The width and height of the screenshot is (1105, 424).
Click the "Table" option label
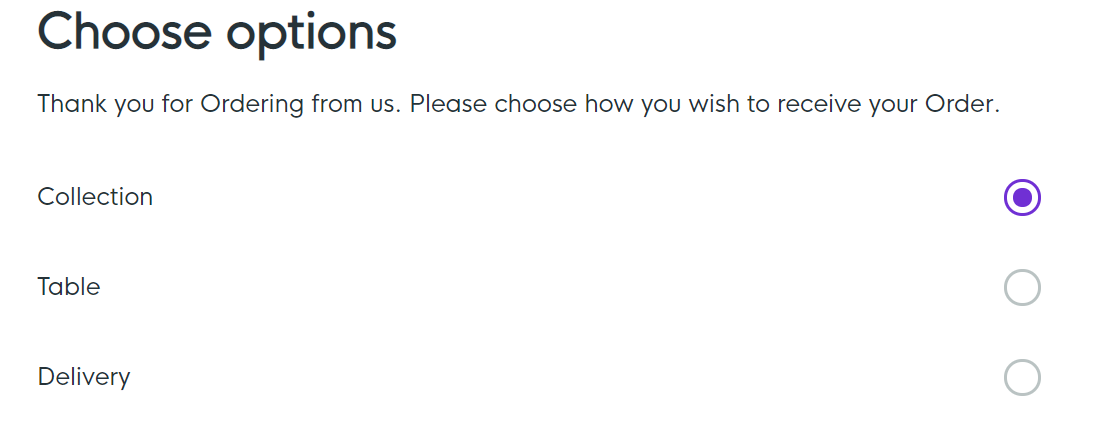point(69,287)
